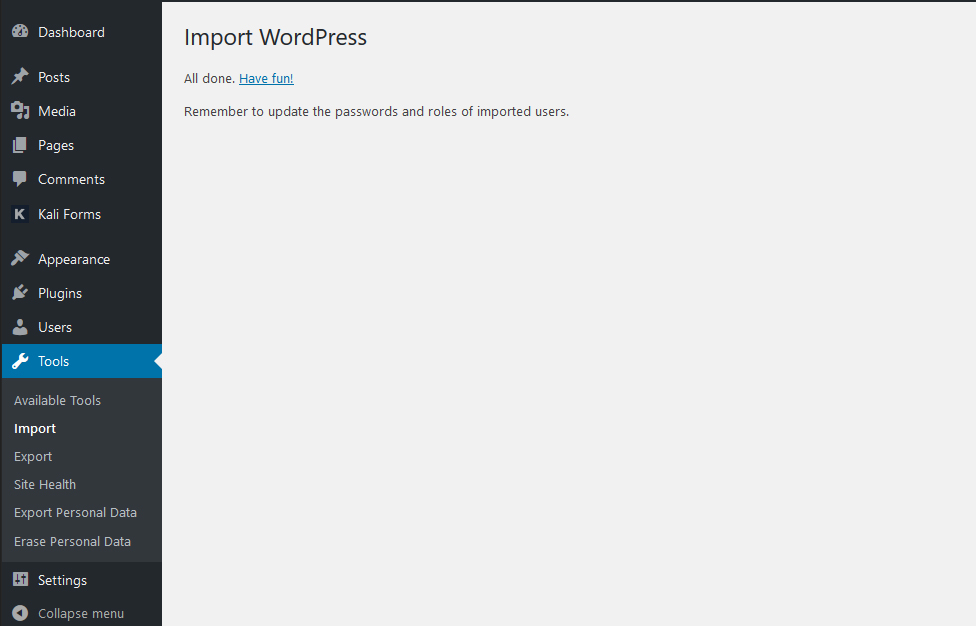Screen dimensions: 976x626
Task: Open the Pages menu label
Action: coord(55,146)
